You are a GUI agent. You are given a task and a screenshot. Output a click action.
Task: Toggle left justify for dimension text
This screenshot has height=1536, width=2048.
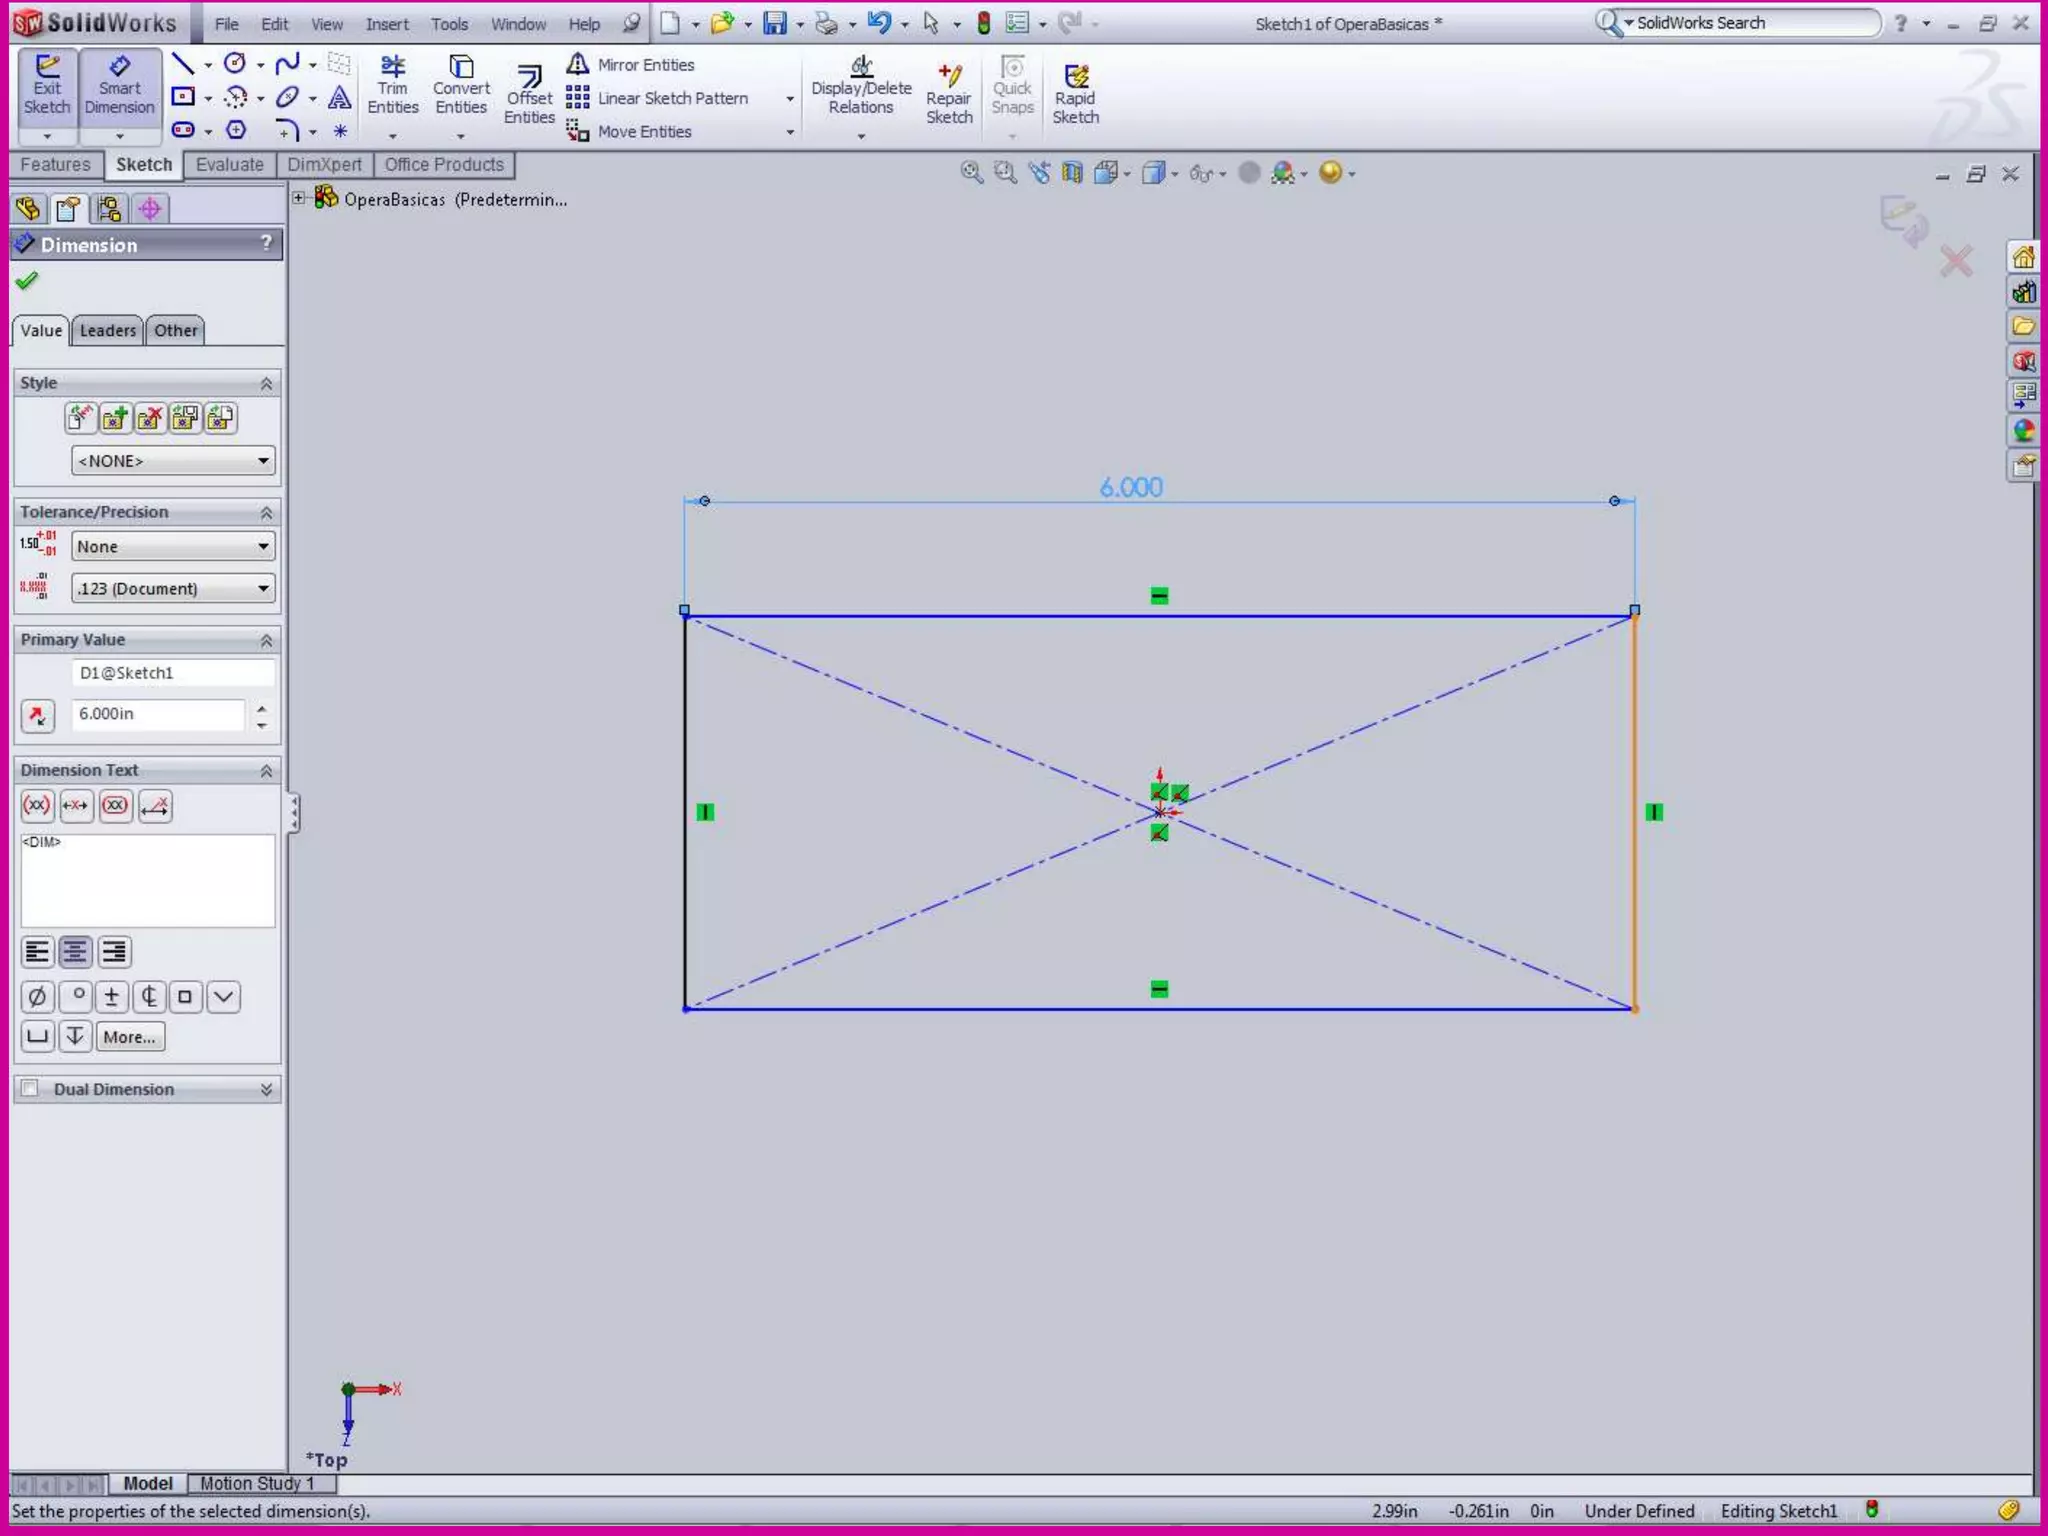point(37,952)
